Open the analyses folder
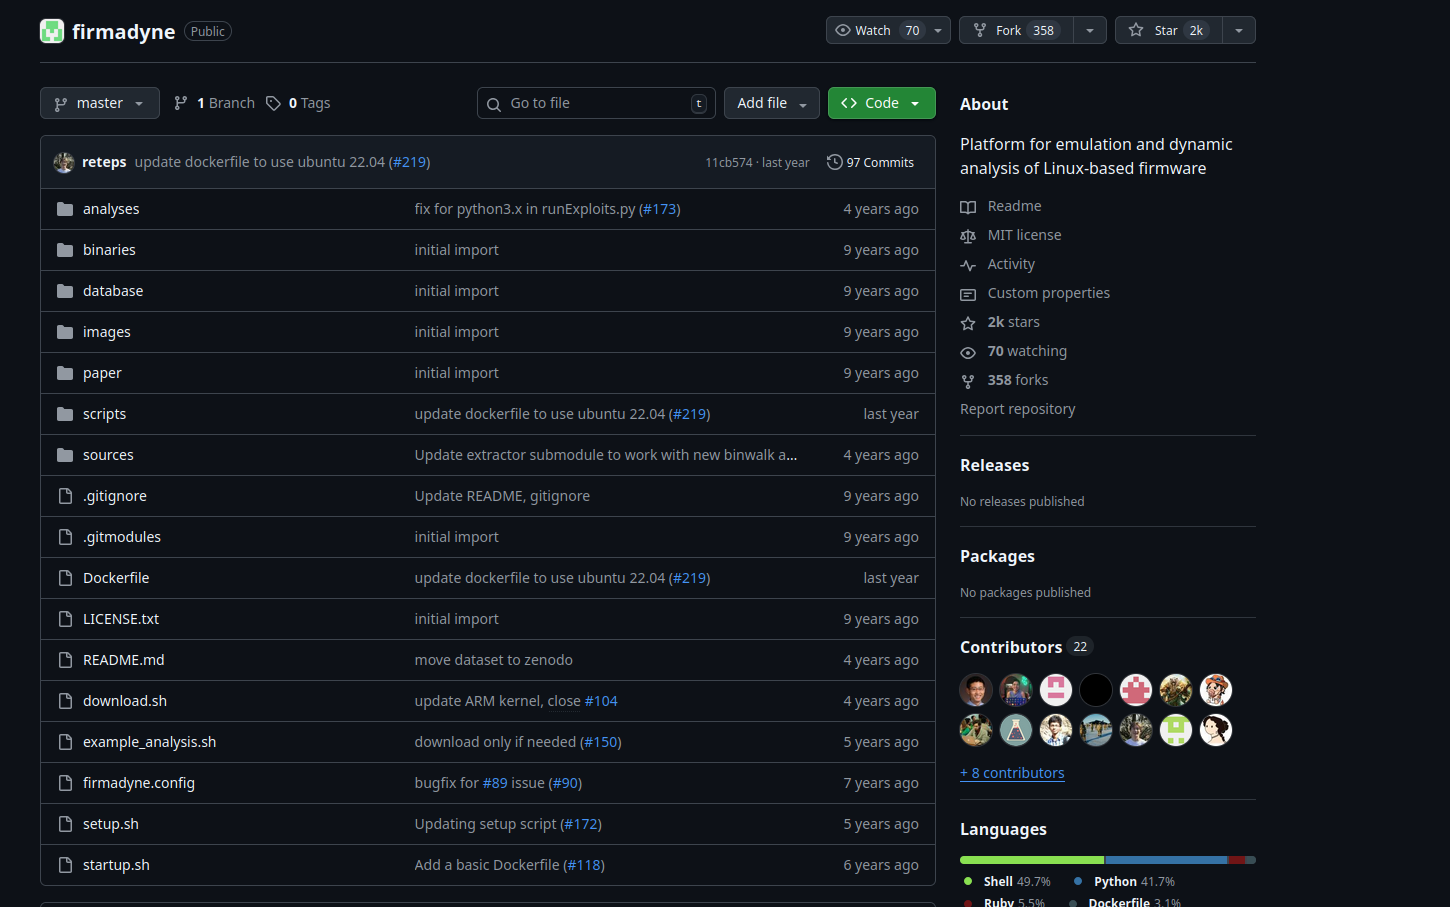Image resolution: width=1450 pixels, height=907 pixels. (x=111, y=209)
